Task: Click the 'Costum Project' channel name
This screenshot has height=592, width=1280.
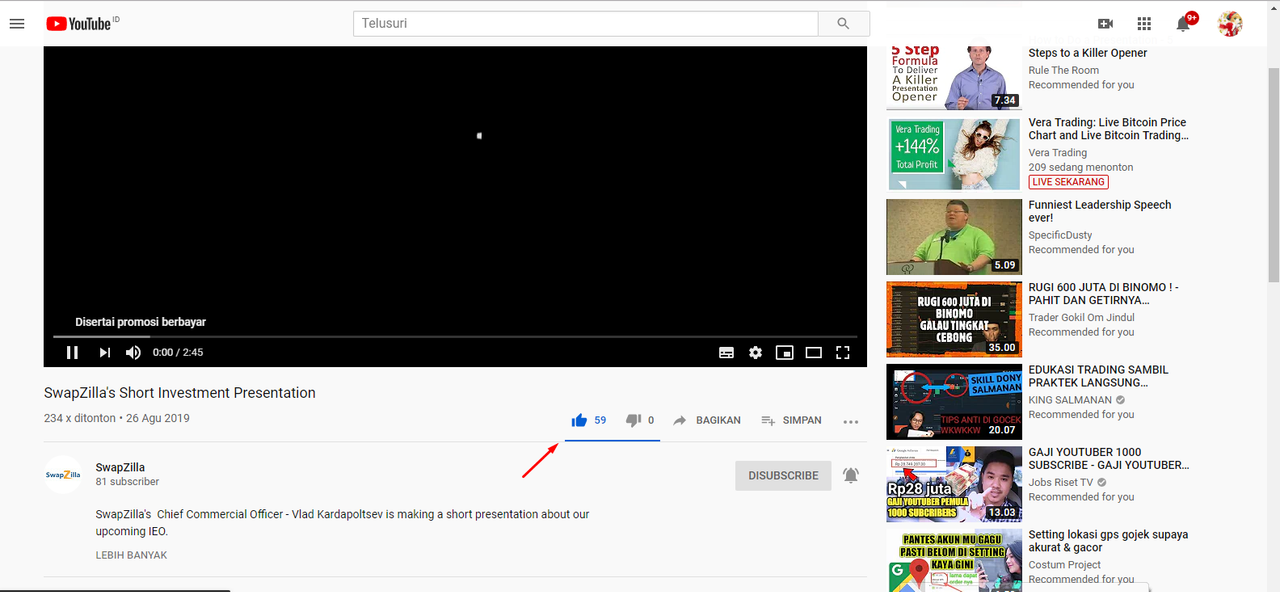Action: click(x=1065, y=565)
